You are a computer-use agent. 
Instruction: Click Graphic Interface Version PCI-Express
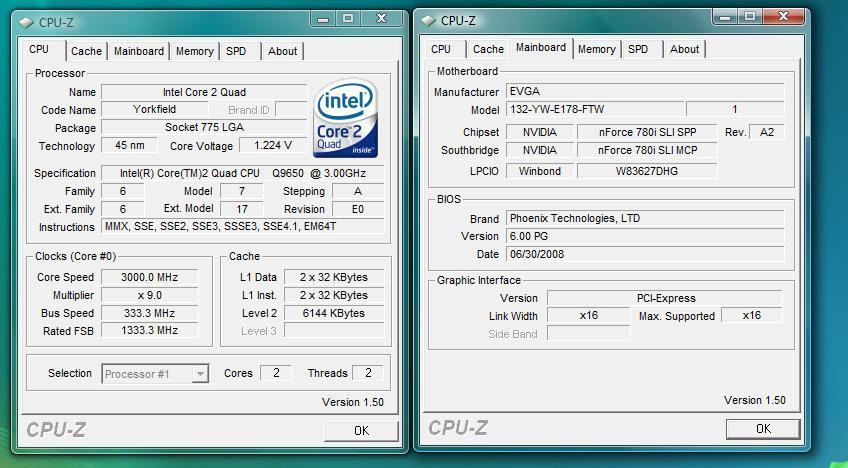pos(665,298)
